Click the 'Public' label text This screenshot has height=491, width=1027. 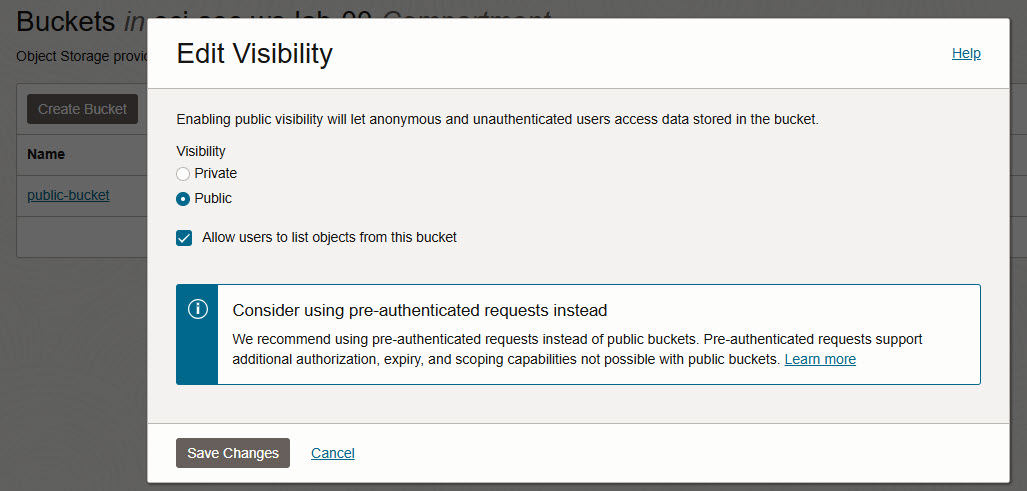213,198
